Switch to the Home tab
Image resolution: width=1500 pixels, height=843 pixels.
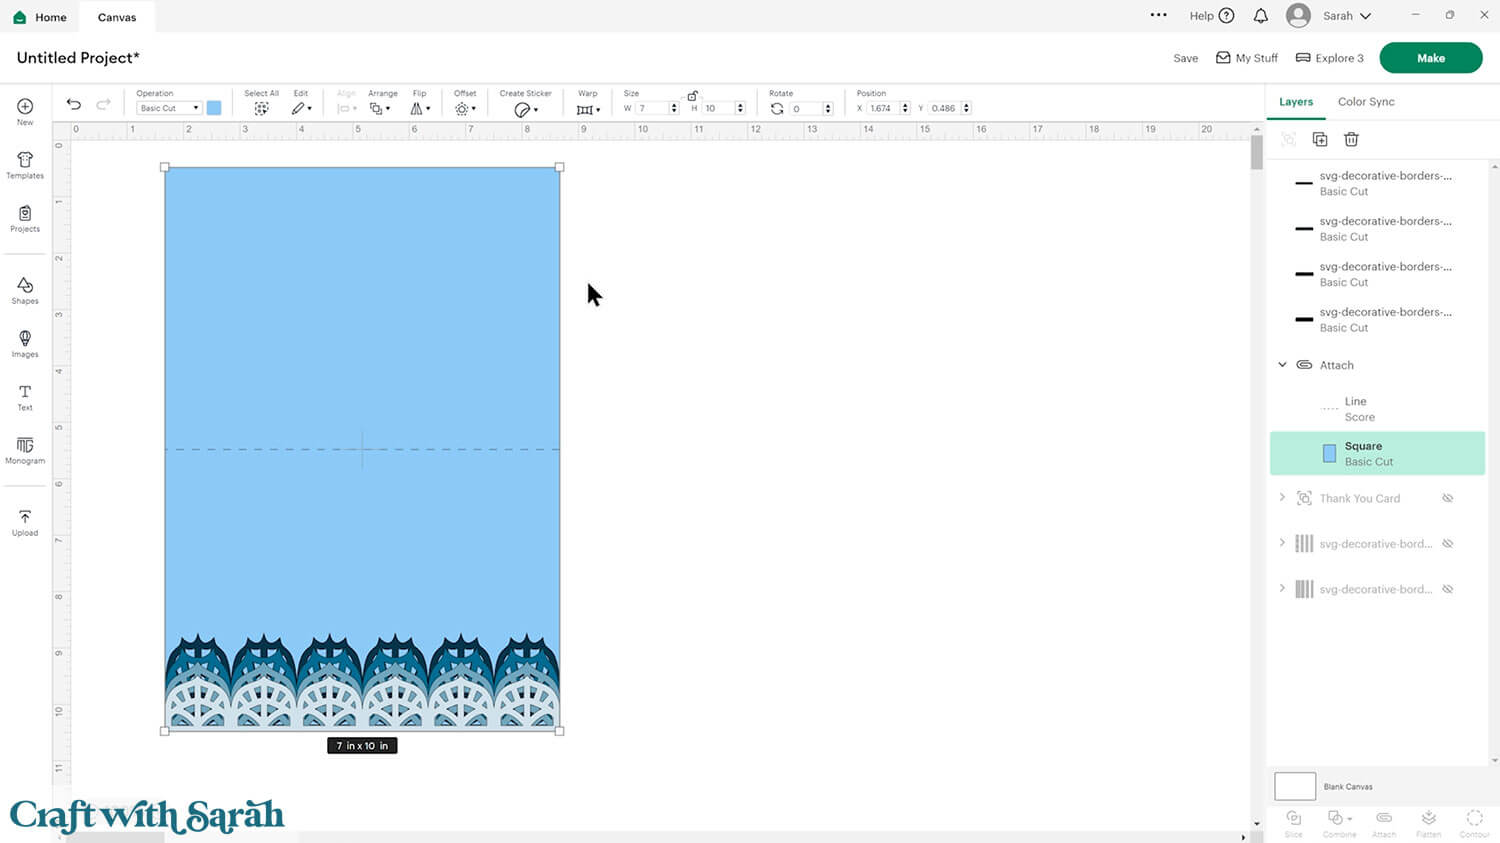(x=40, y=17)
